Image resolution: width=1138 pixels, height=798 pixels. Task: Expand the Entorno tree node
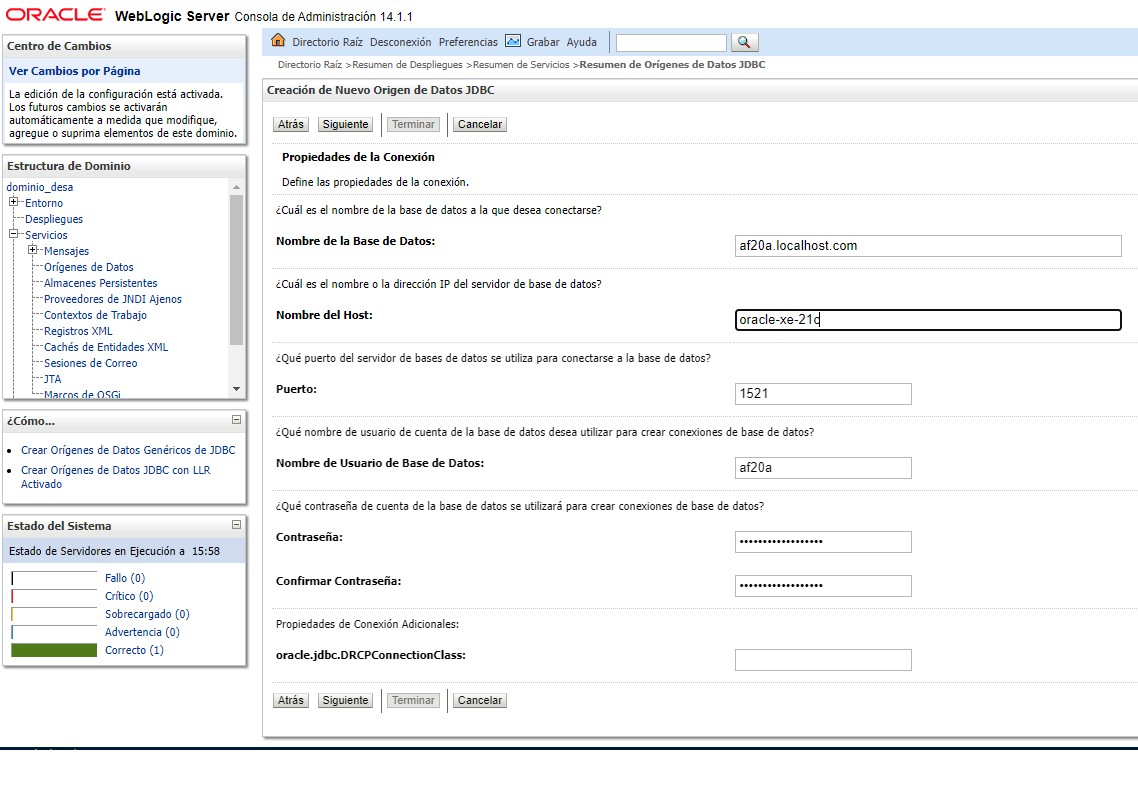coord(14,202)
